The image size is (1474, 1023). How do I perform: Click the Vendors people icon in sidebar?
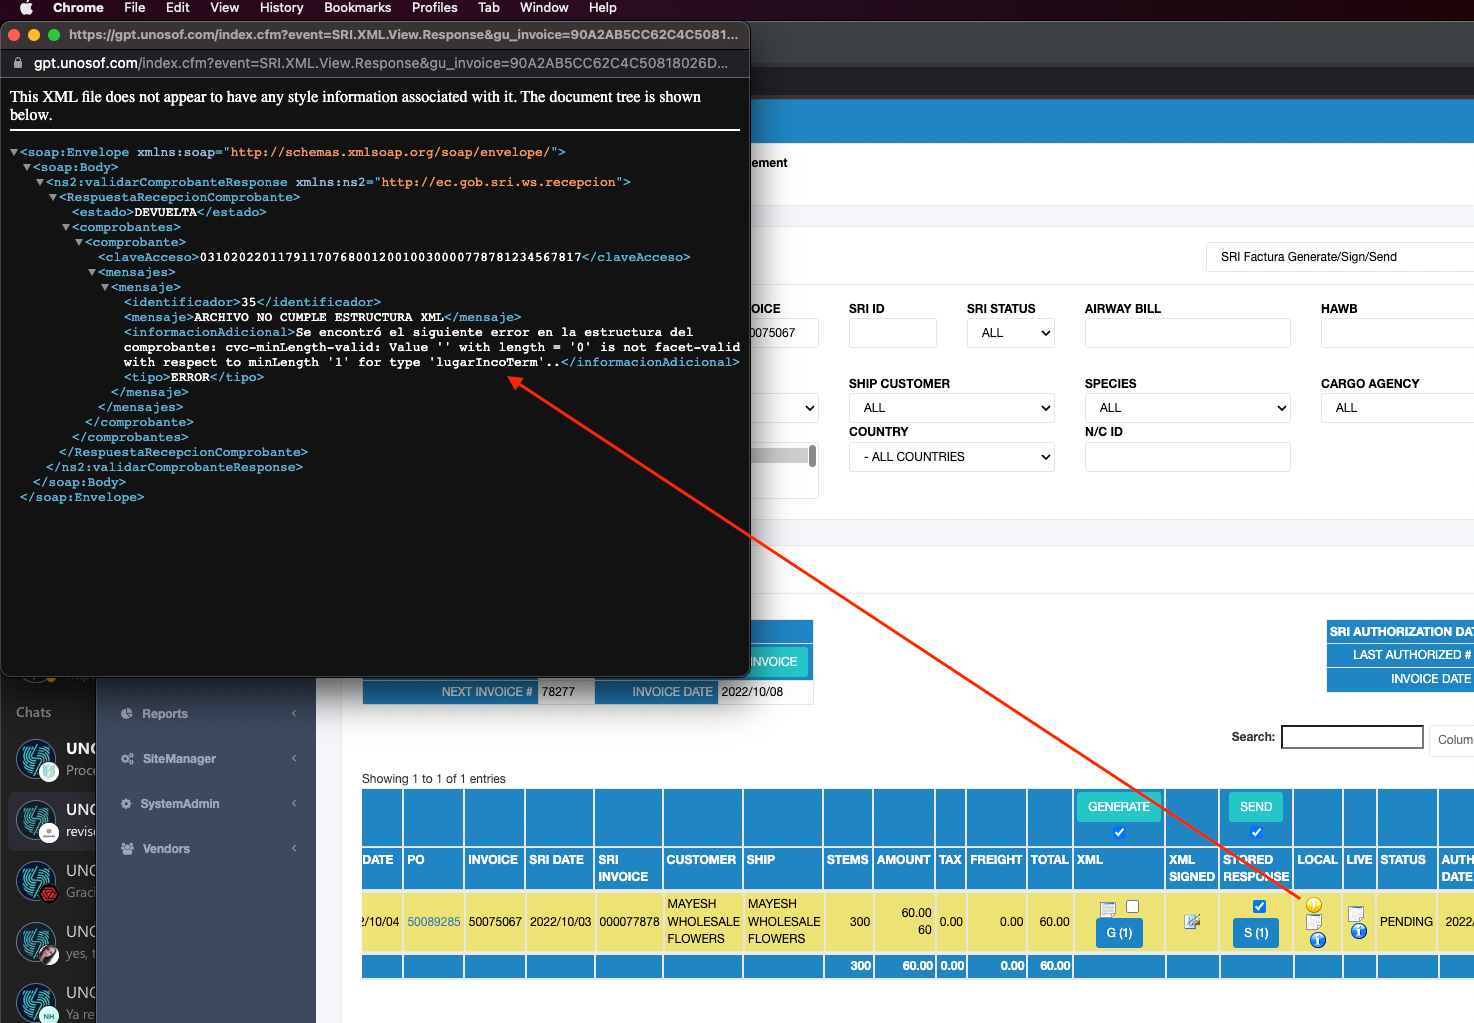[x=127, y=849]
